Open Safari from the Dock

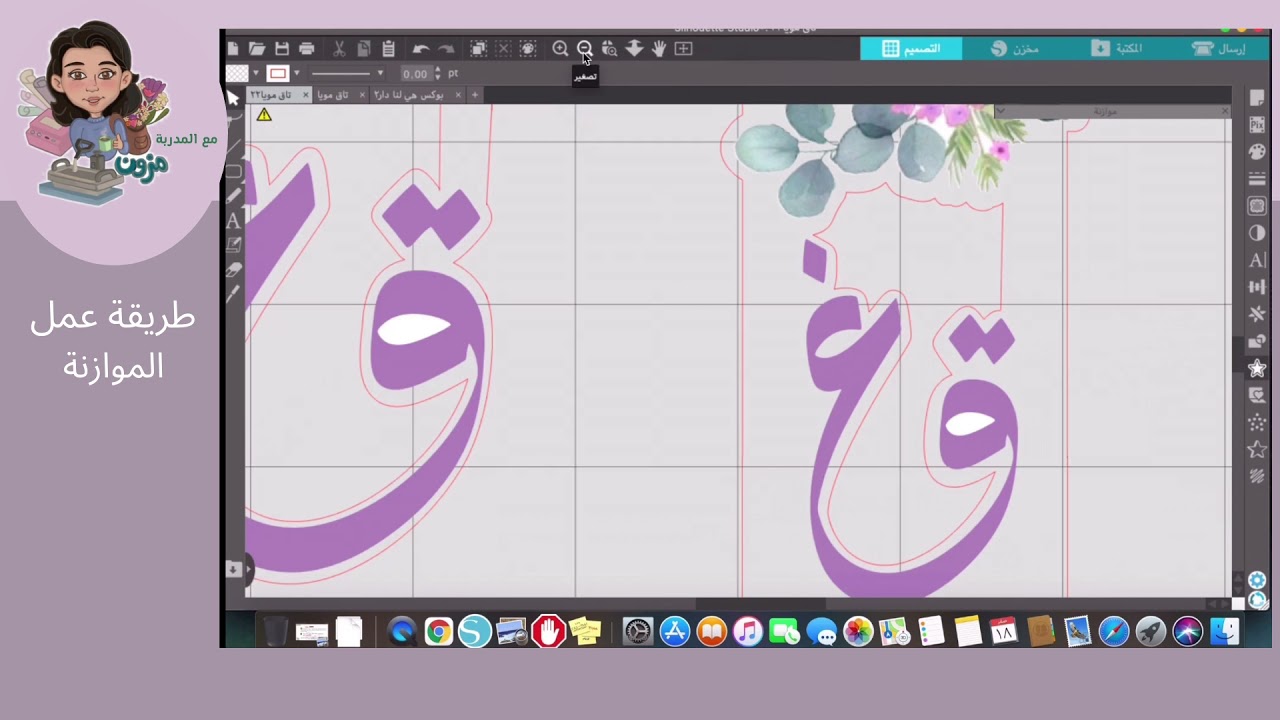click(x=1114, y=631)
